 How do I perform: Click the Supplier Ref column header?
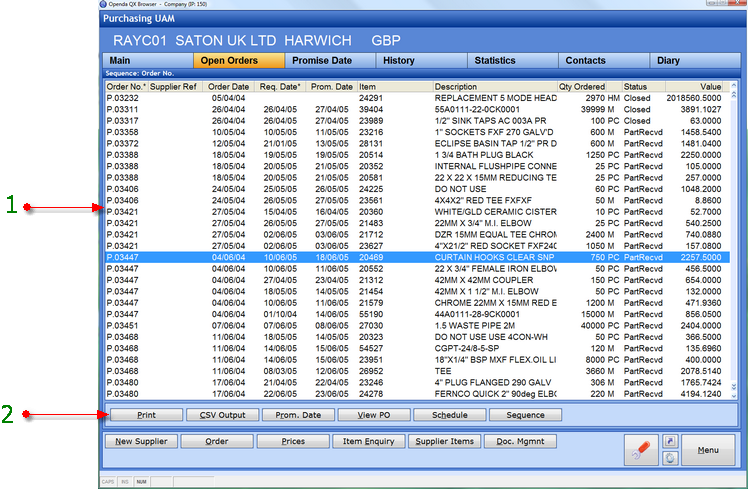coord(175,87)
